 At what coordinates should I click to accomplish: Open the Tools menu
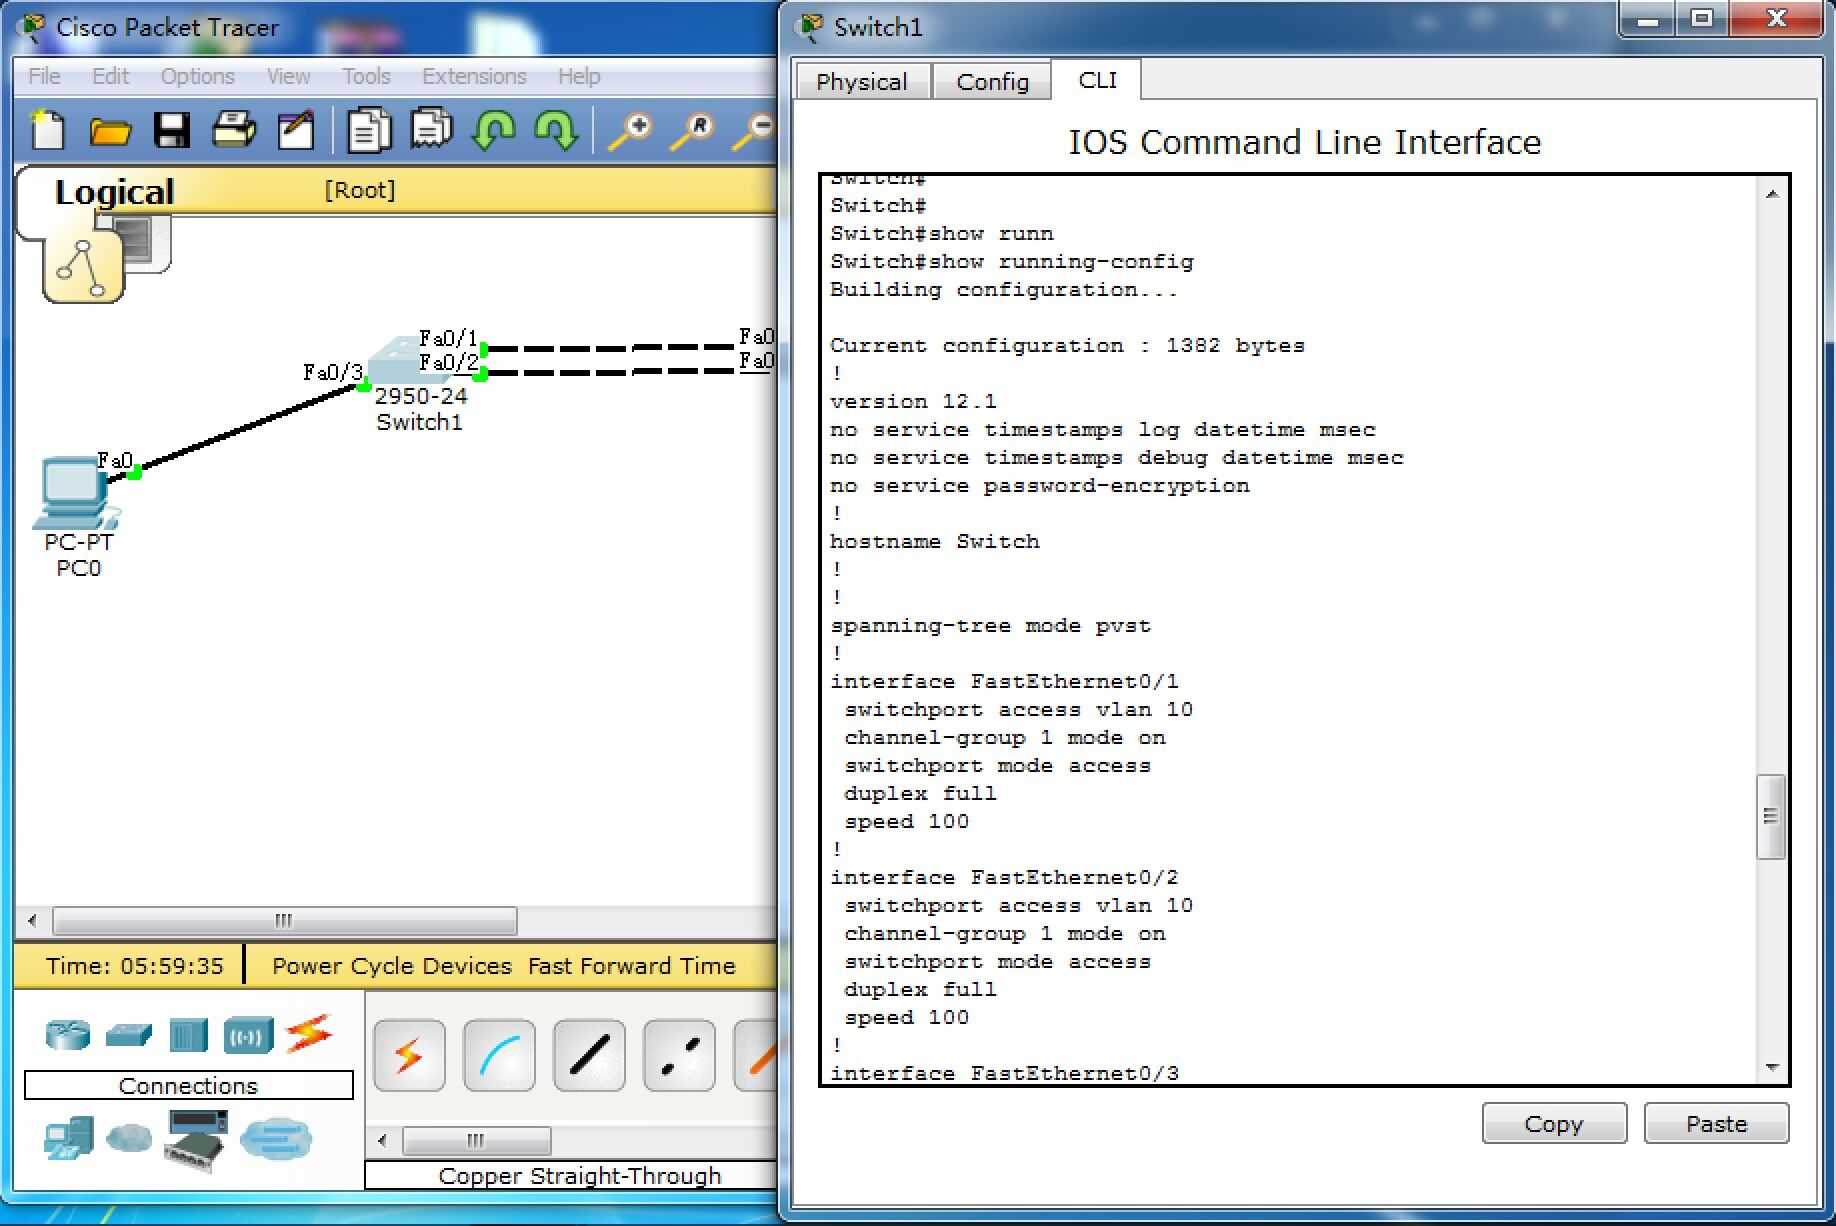click(x=366, y=76)
